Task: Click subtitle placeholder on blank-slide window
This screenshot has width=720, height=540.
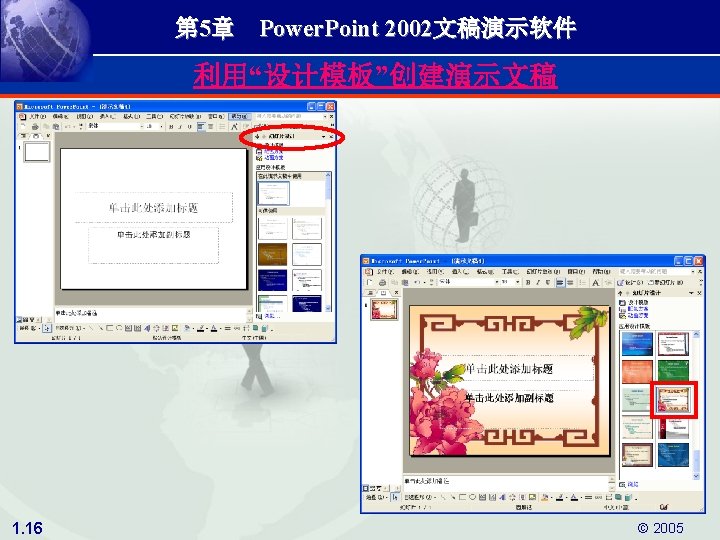Action: pos(153,245)
